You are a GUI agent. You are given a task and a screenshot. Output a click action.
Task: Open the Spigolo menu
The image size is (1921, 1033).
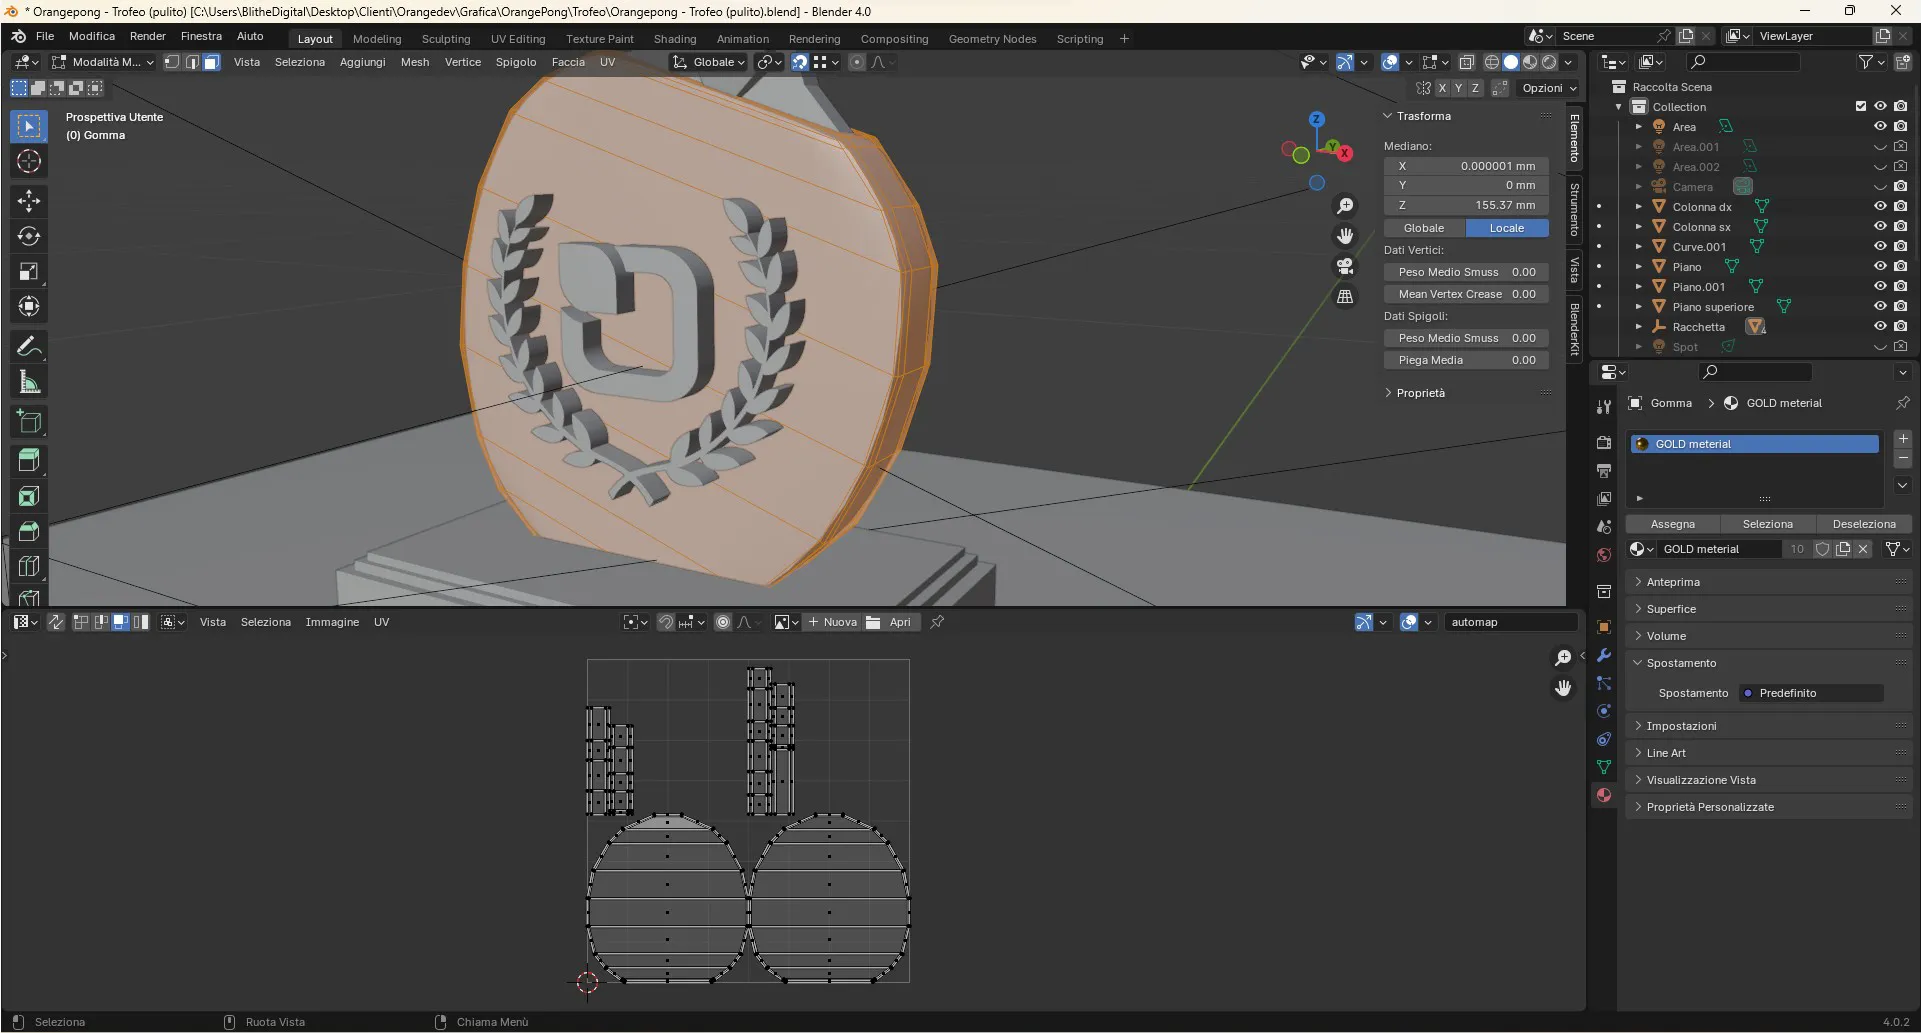(x=516, y=62)
